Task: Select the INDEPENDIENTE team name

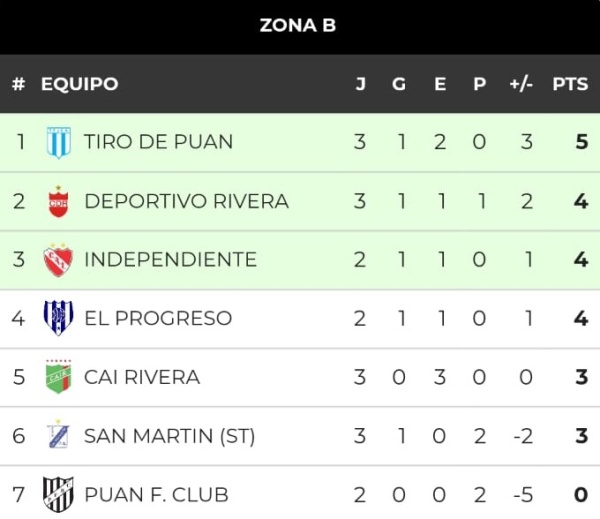Action: coord(170,260)
